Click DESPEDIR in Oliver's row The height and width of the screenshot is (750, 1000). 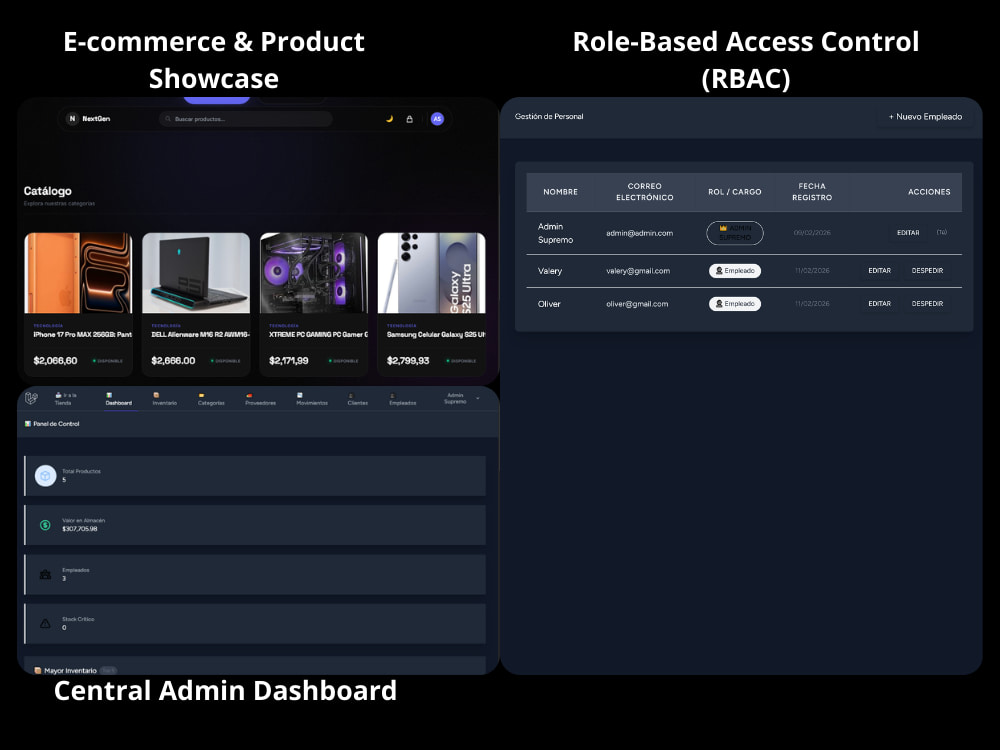[927, 304]
